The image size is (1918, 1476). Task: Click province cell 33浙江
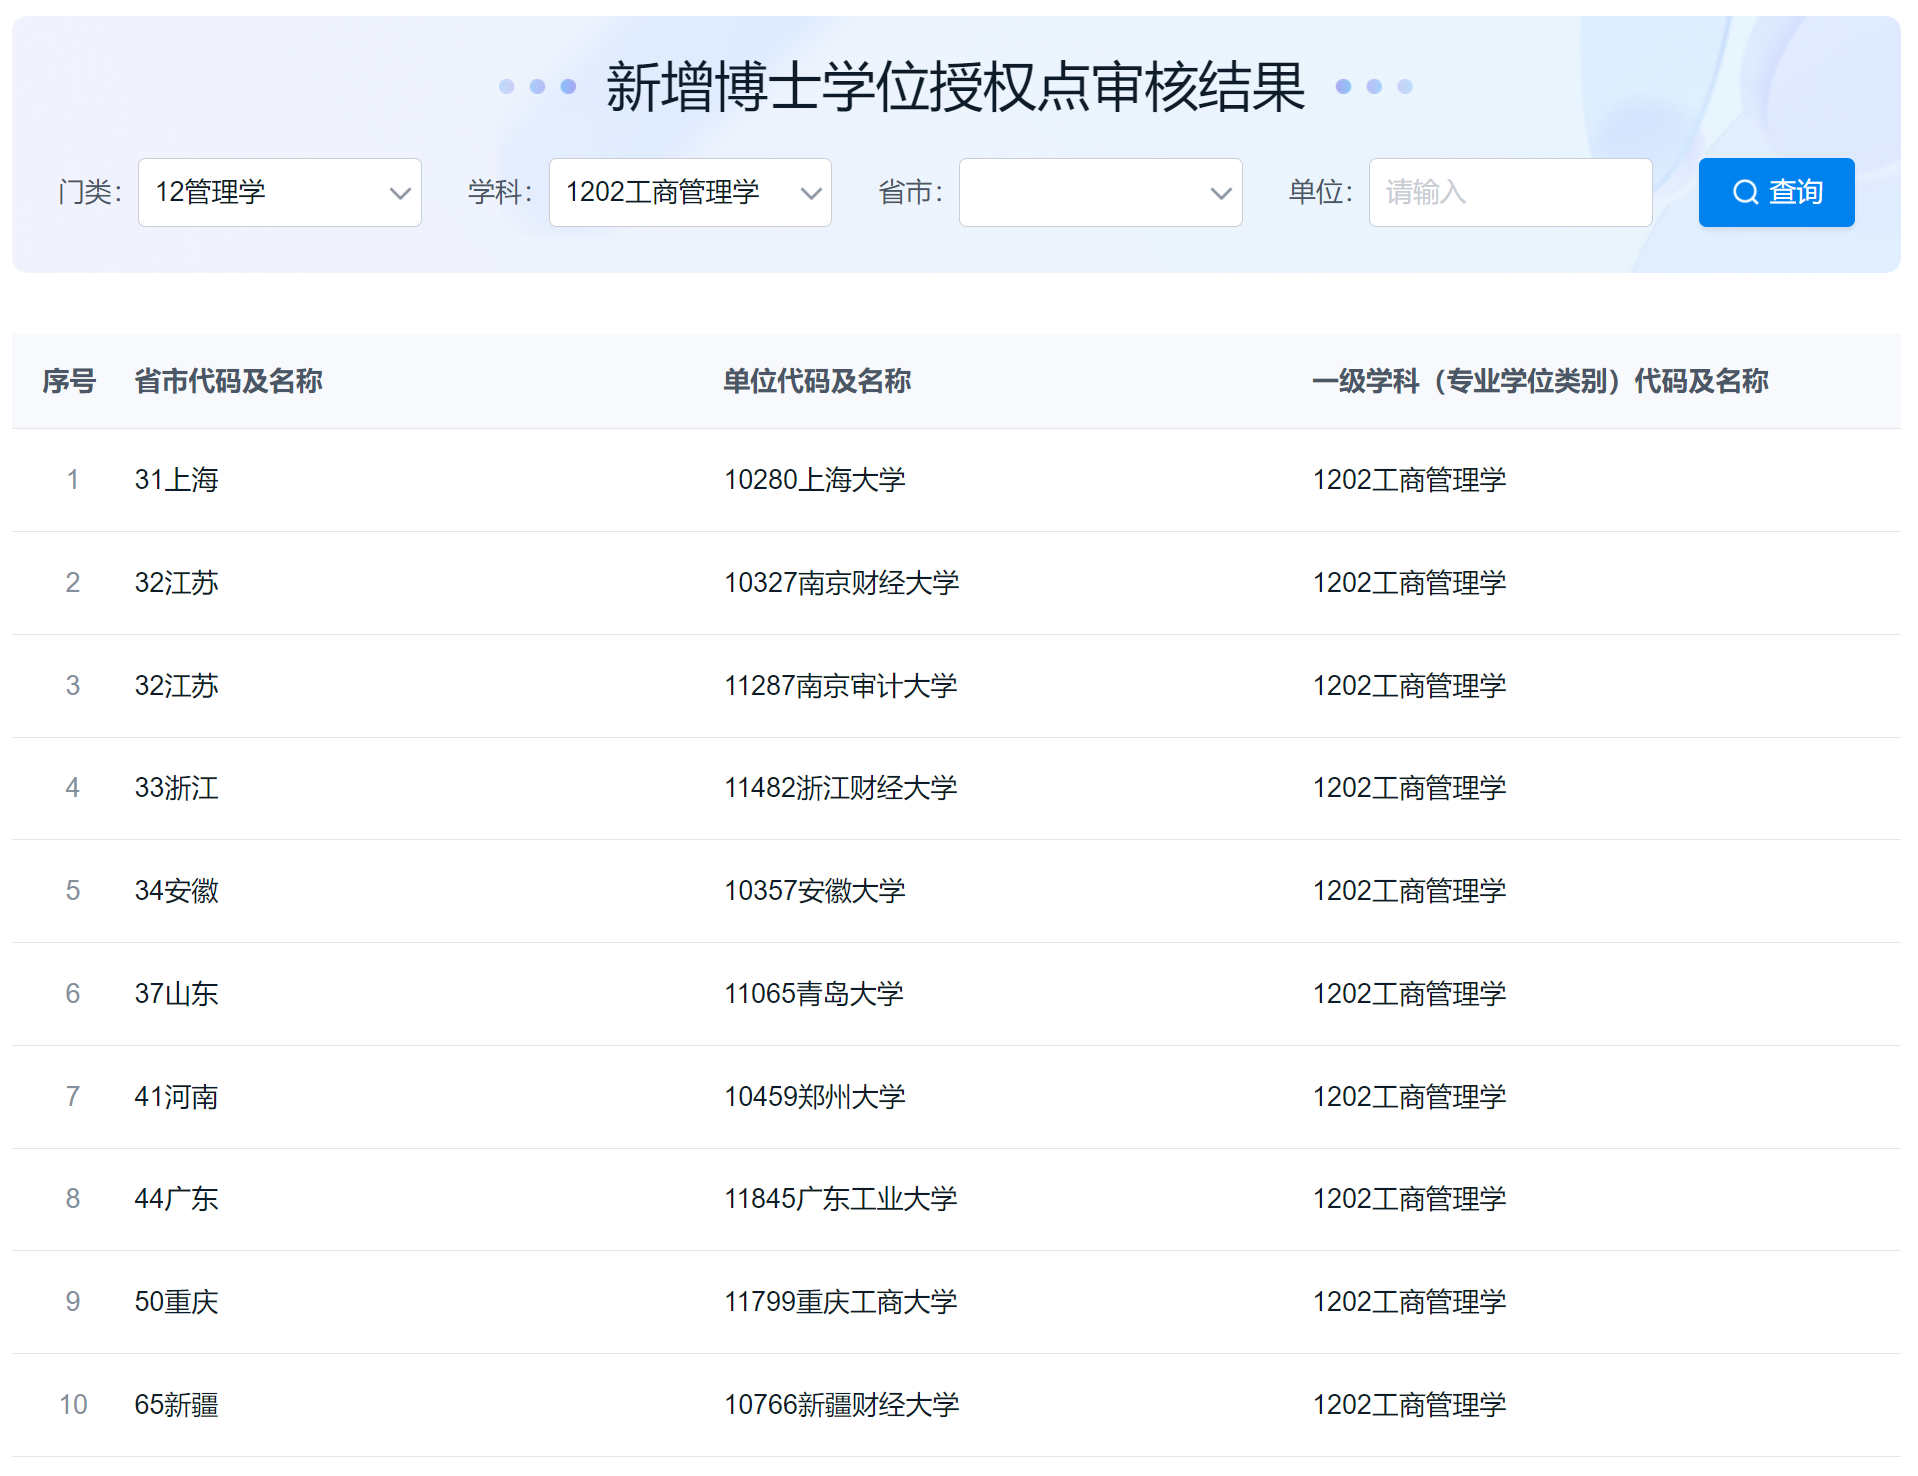(x=176, y=788)
